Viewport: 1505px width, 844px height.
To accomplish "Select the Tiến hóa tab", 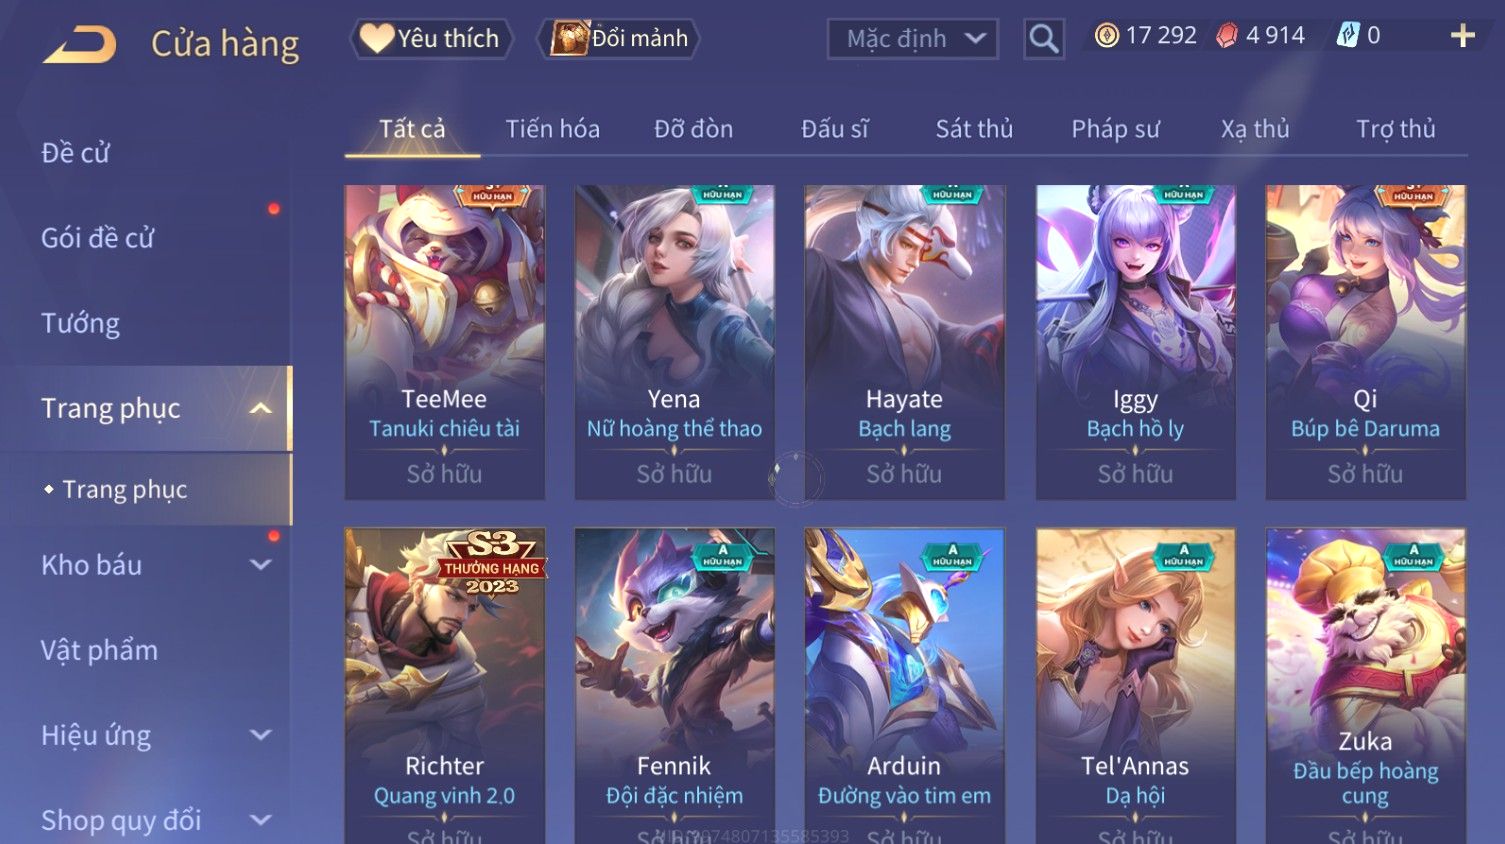I will tap(552, 129).
